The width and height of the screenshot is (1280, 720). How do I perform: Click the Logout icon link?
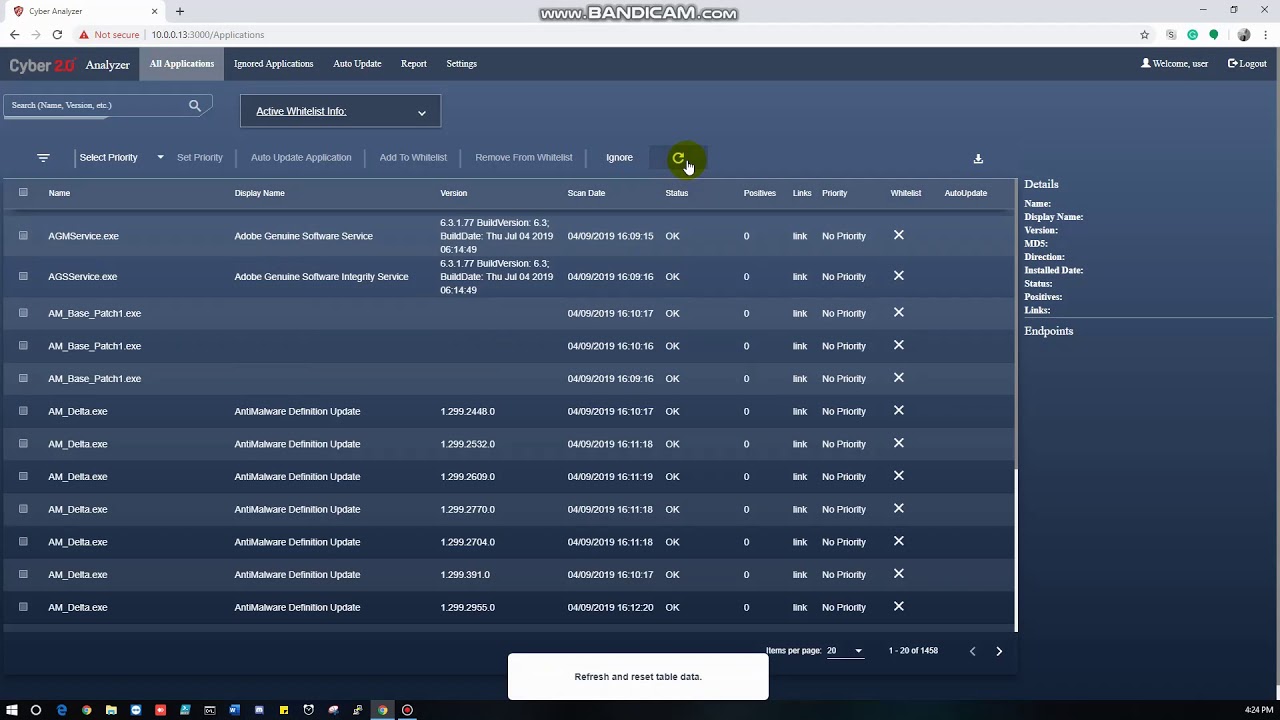[1247, 63]
